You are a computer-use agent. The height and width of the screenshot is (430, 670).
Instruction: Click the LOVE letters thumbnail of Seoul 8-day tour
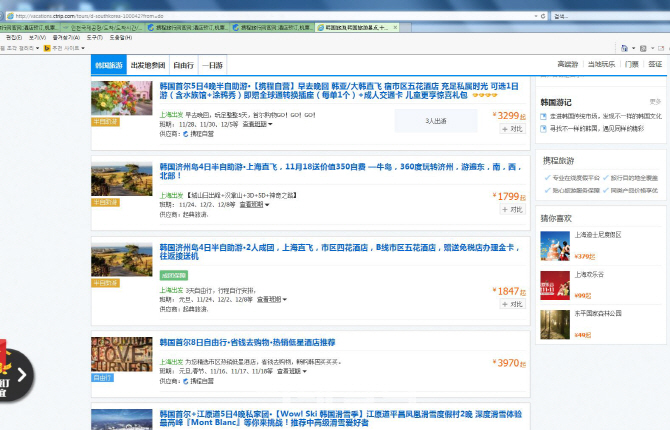pos(122,354)
